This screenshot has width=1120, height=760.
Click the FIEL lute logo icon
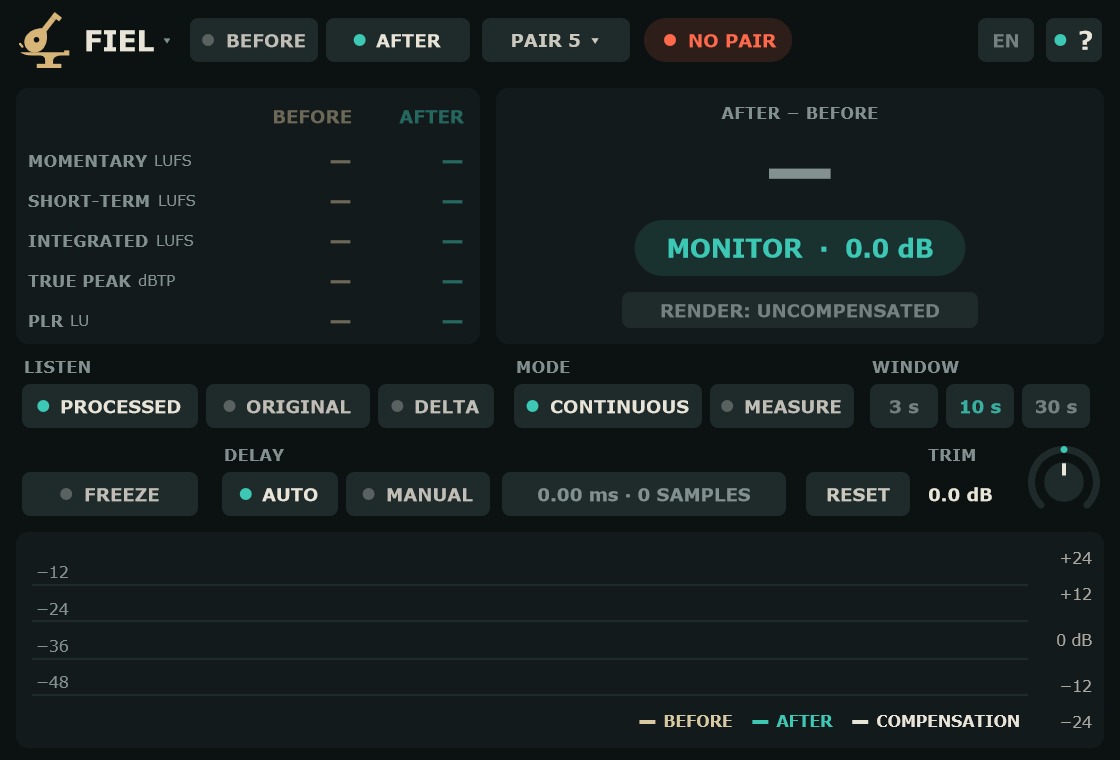(44, 41)
